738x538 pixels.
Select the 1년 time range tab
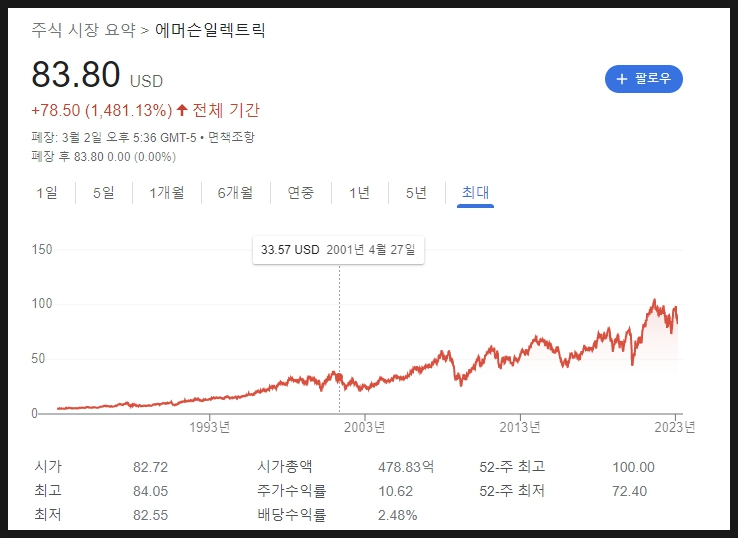(360, 193)
